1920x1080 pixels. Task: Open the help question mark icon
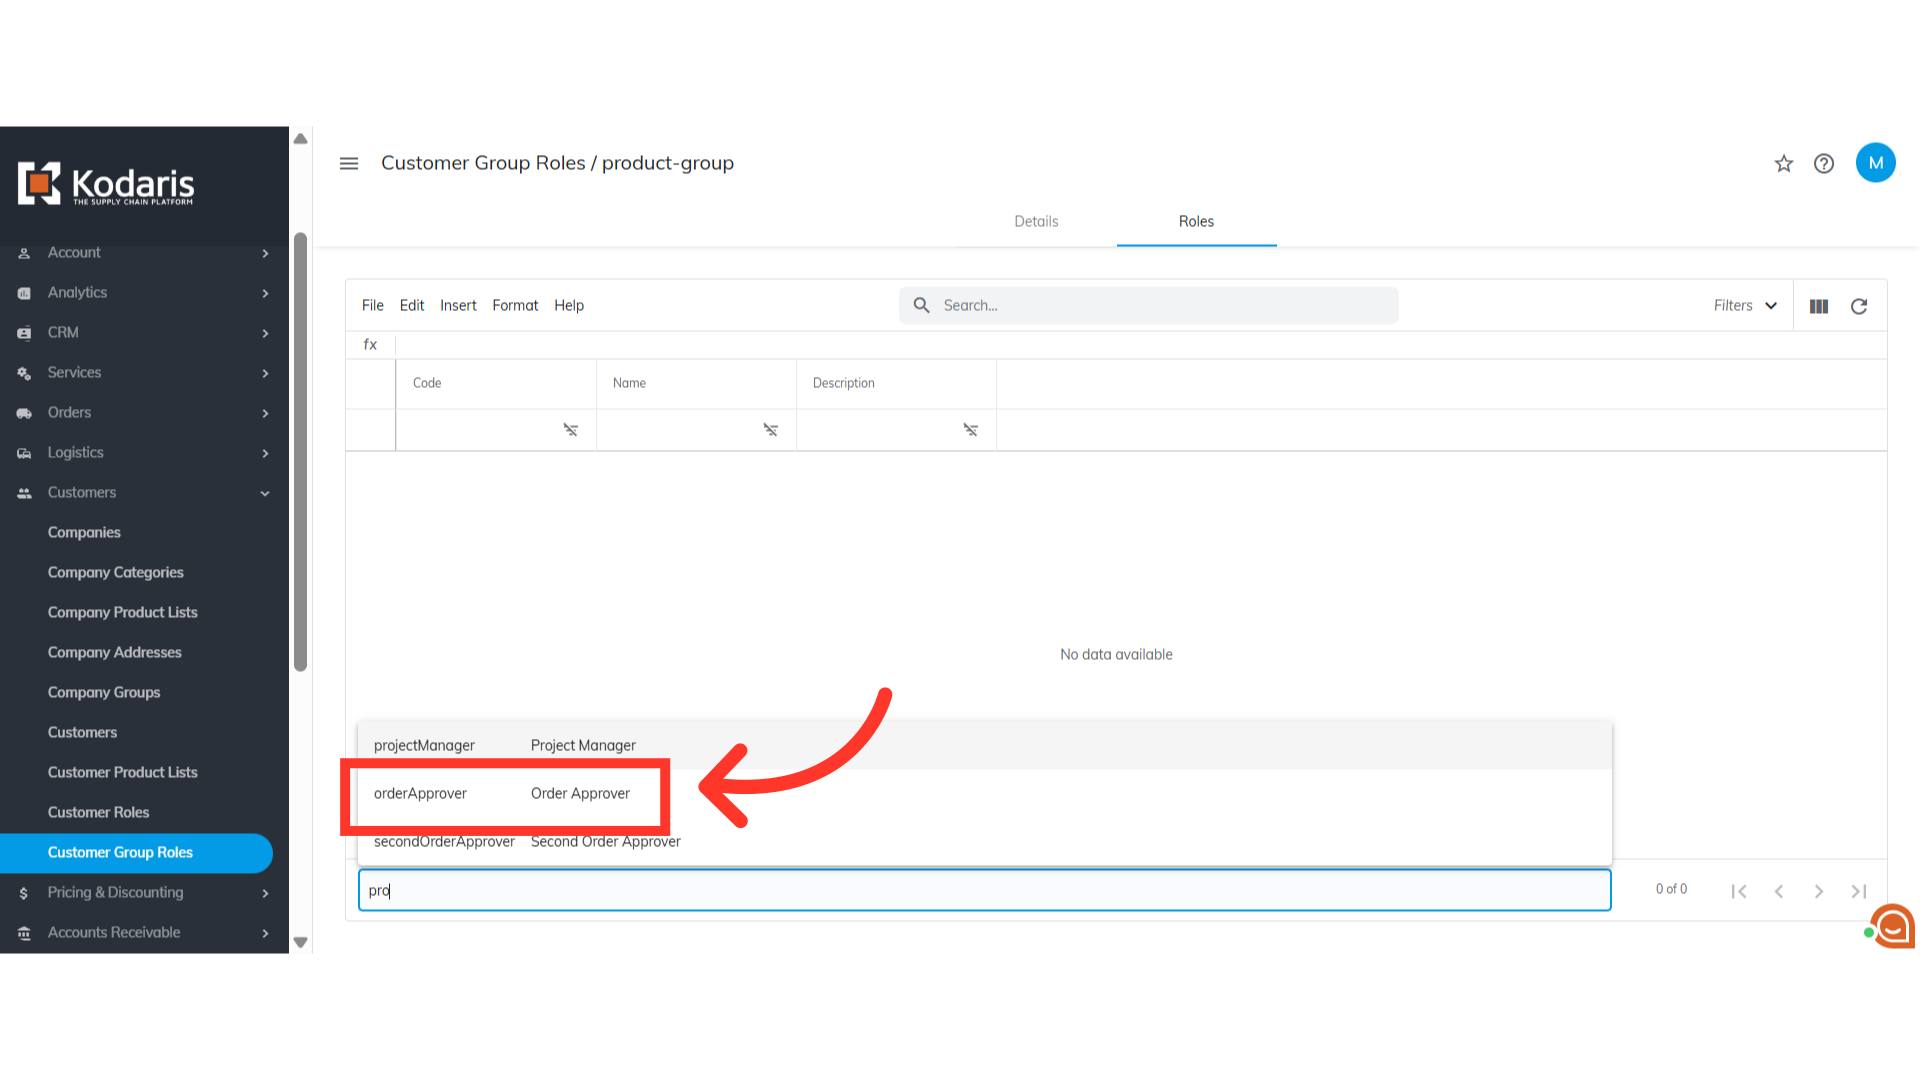1824,163
